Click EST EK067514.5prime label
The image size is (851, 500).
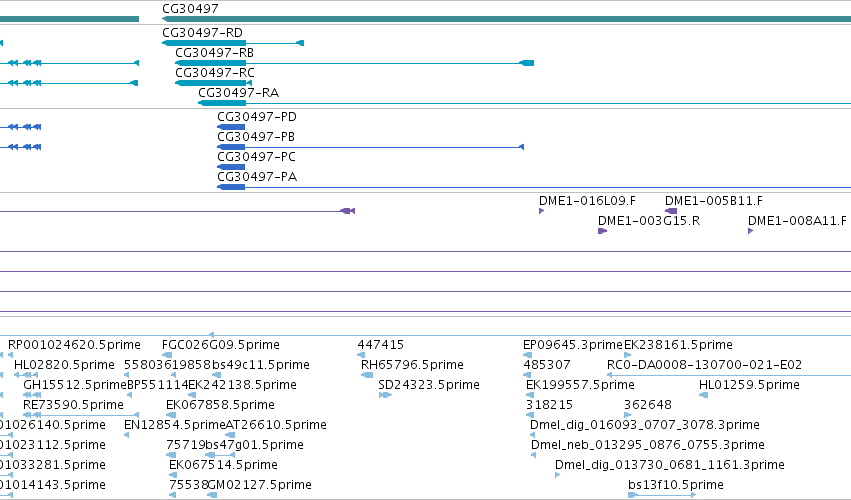point(223,465)
